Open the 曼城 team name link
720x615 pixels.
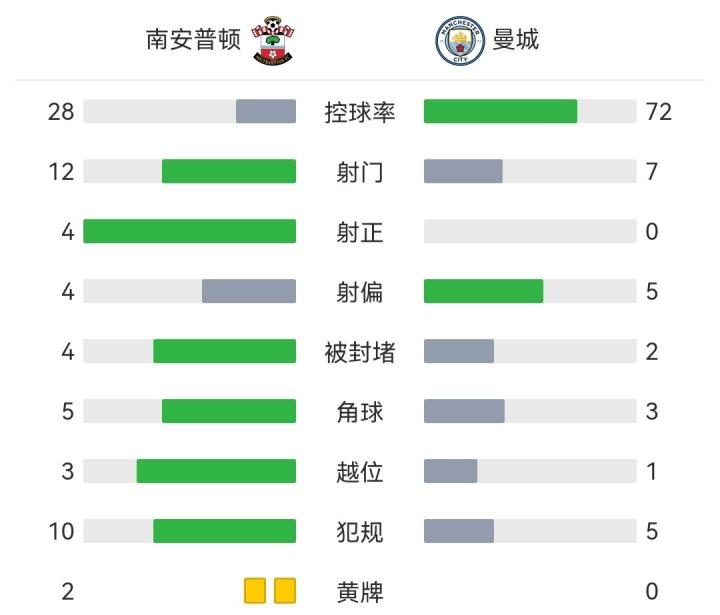(515, 40)
